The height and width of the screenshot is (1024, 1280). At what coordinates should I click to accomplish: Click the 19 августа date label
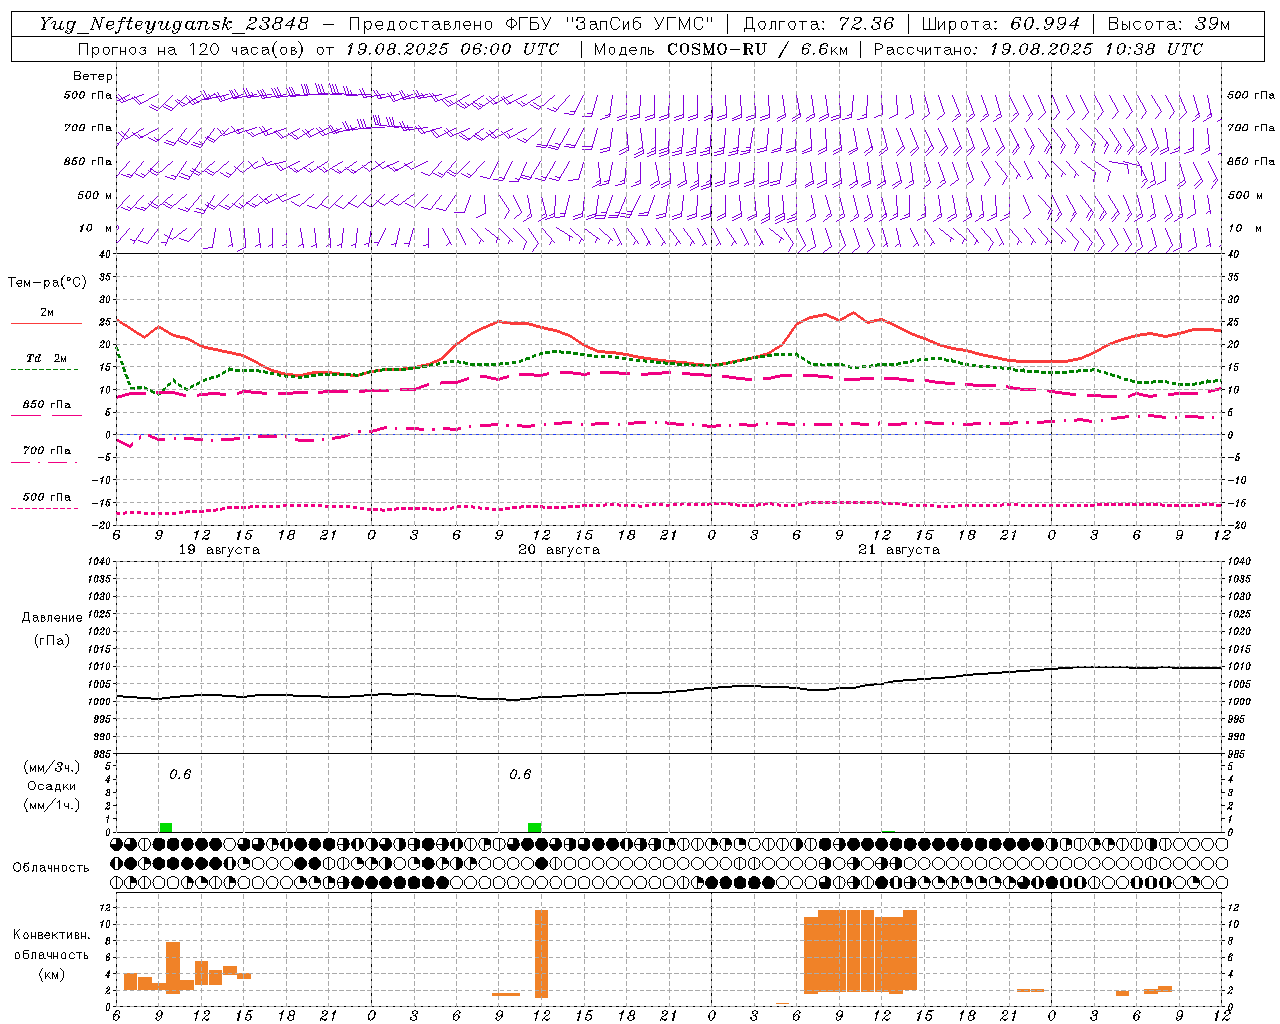point(219,550)
